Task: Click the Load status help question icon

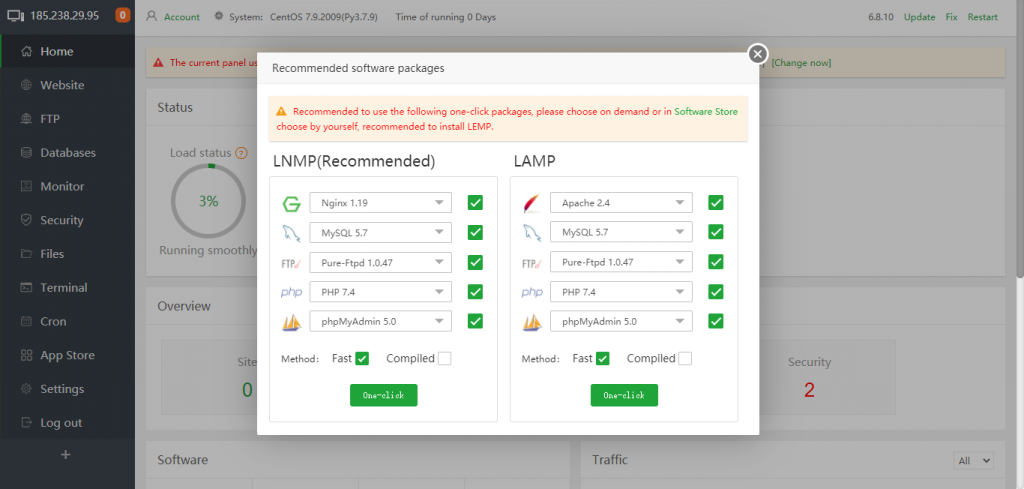Action: pyautogui.click(x=241, y=153)
